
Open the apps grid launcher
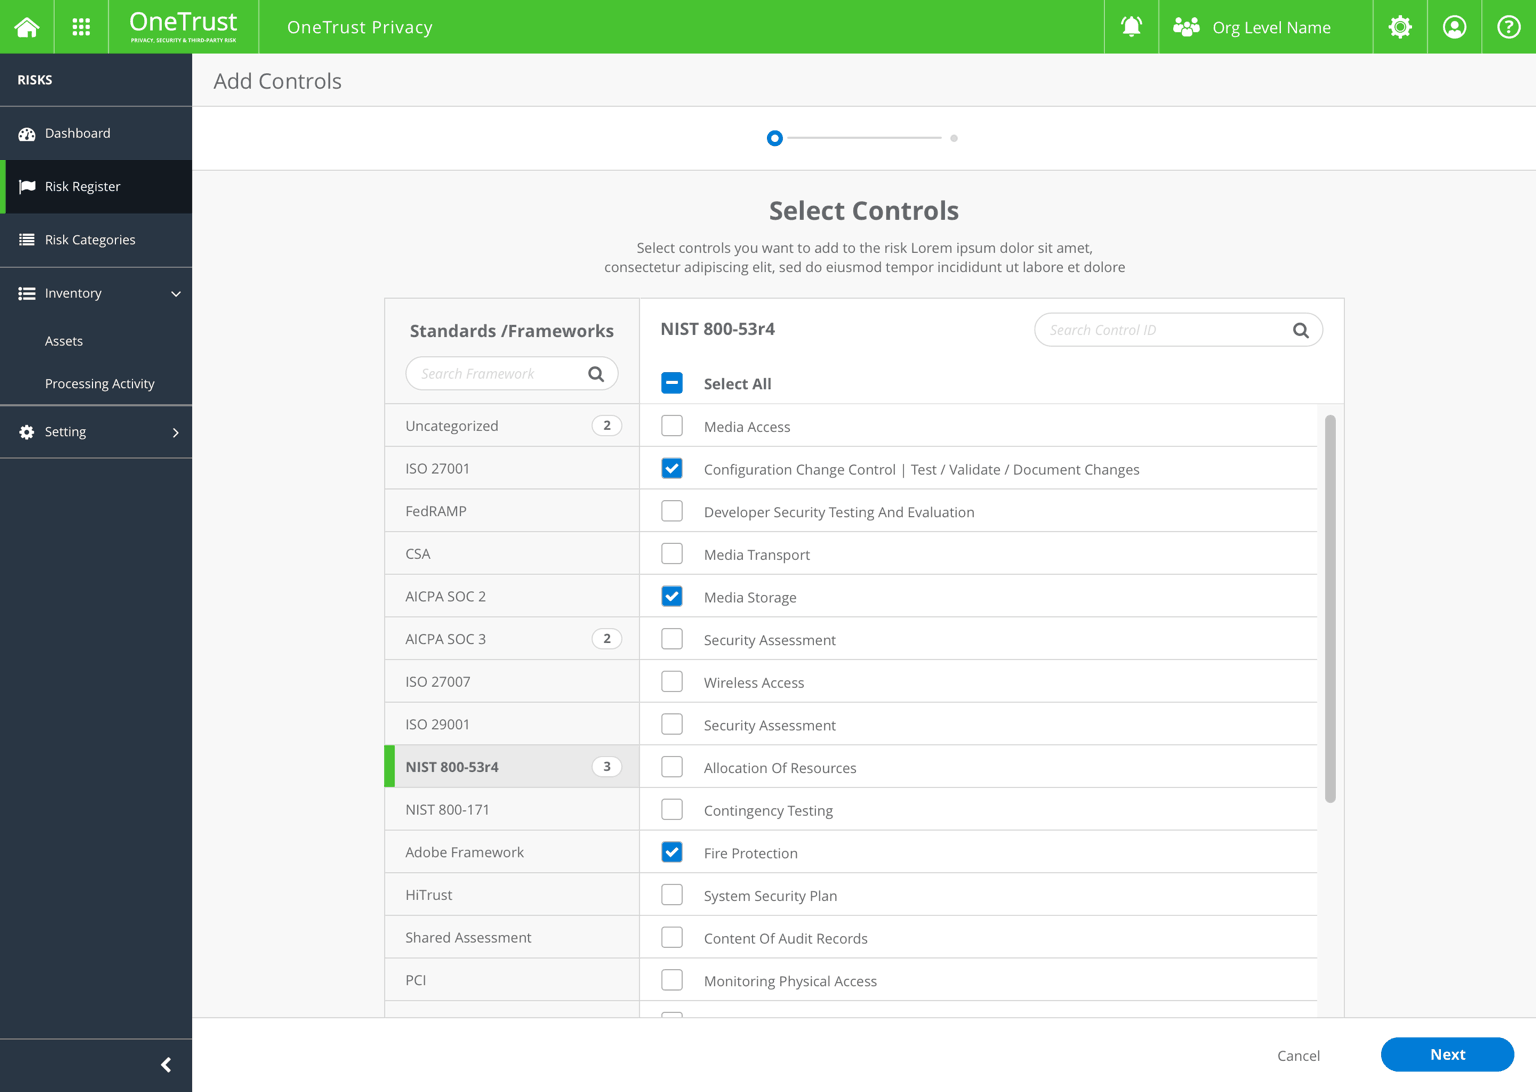point(81,27)
